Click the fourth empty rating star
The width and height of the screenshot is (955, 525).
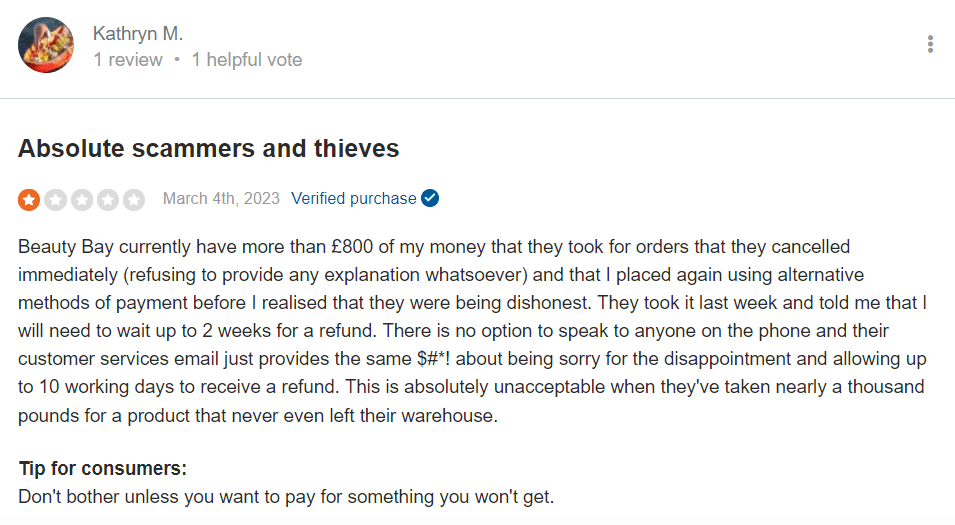107,199
